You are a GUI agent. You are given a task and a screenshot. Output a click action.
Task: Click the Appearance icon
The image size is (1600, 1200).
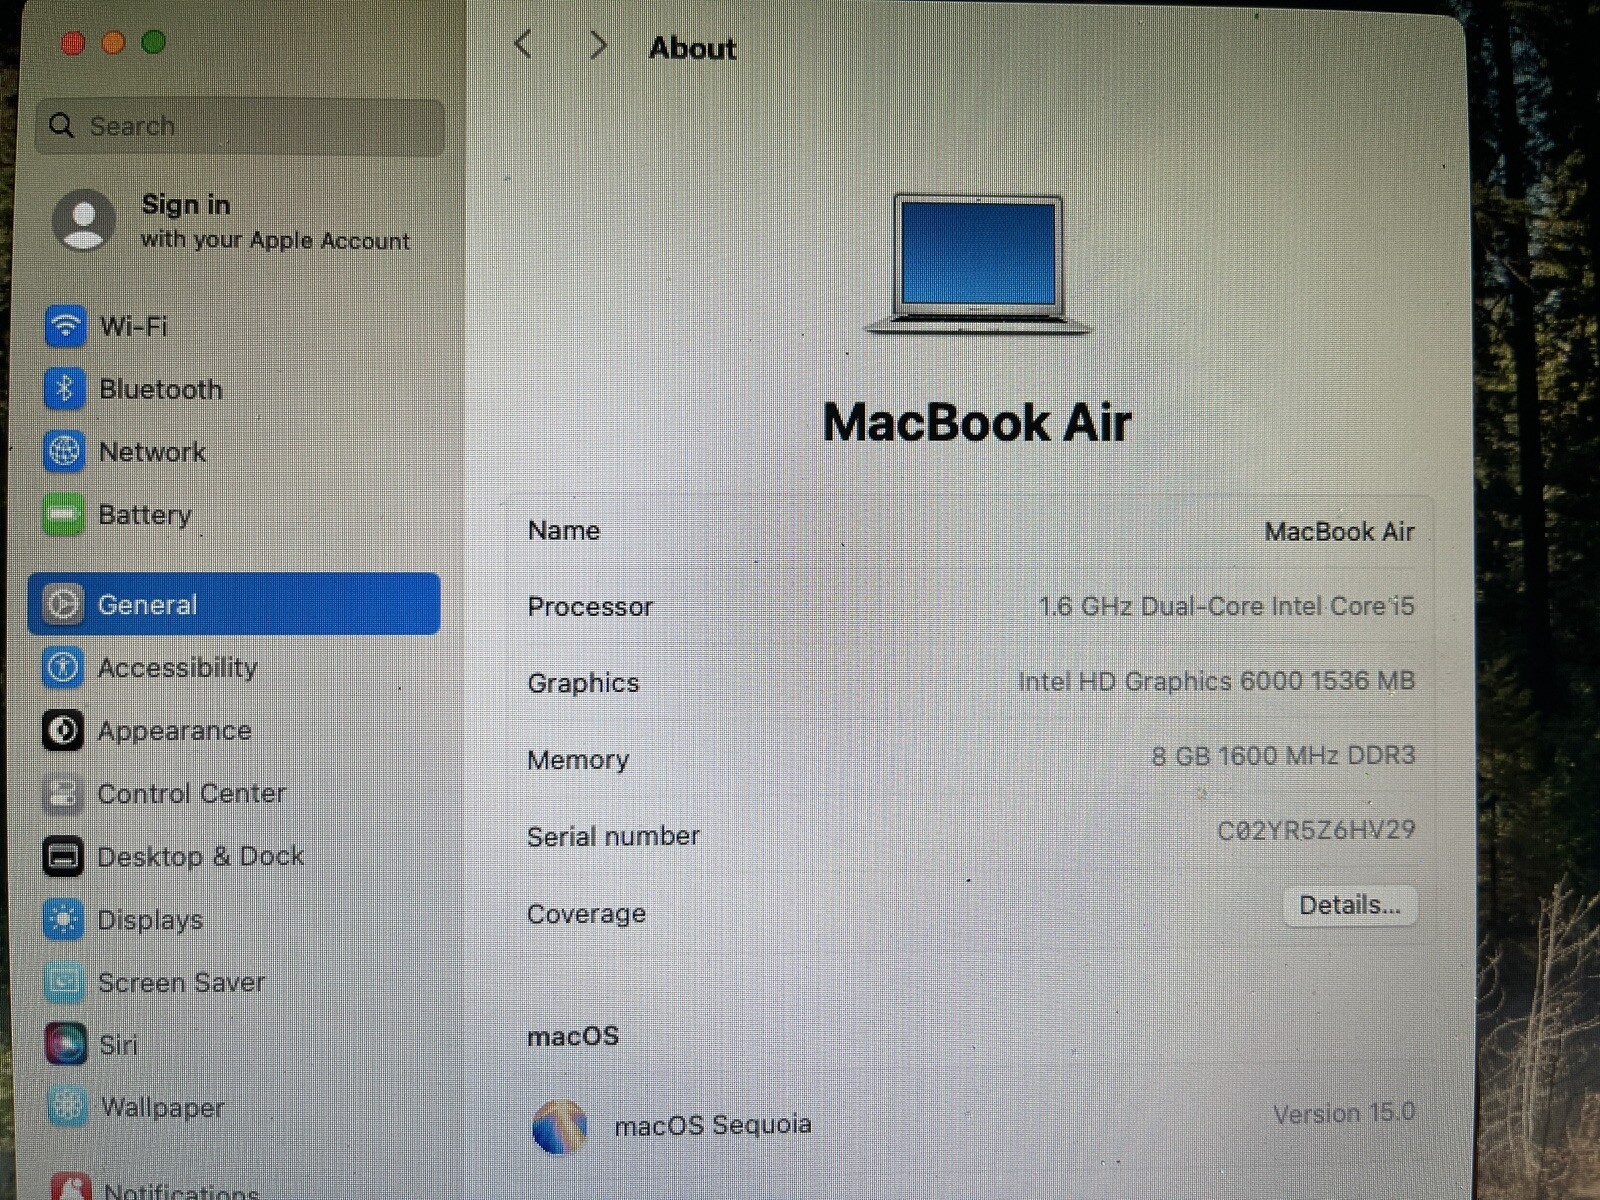point(63,731)
